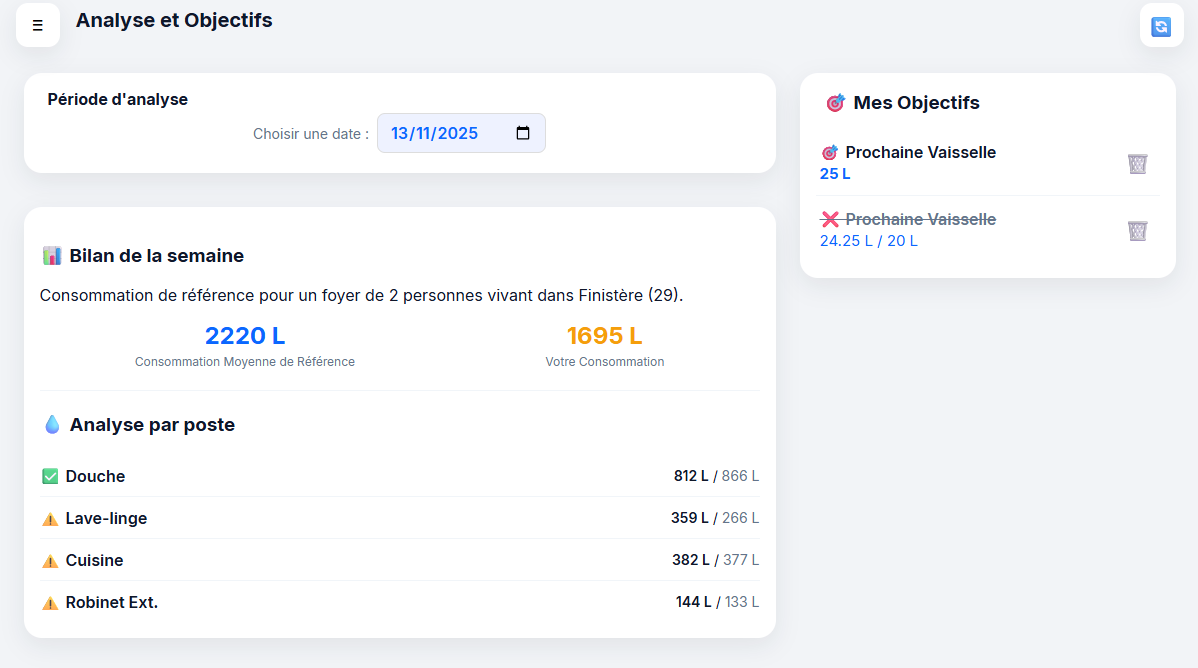The height and width of the screenshot is (668, 1198).
Task: Click the struck-through Prochaine Vaisselle title
Action: pos(920,219)
